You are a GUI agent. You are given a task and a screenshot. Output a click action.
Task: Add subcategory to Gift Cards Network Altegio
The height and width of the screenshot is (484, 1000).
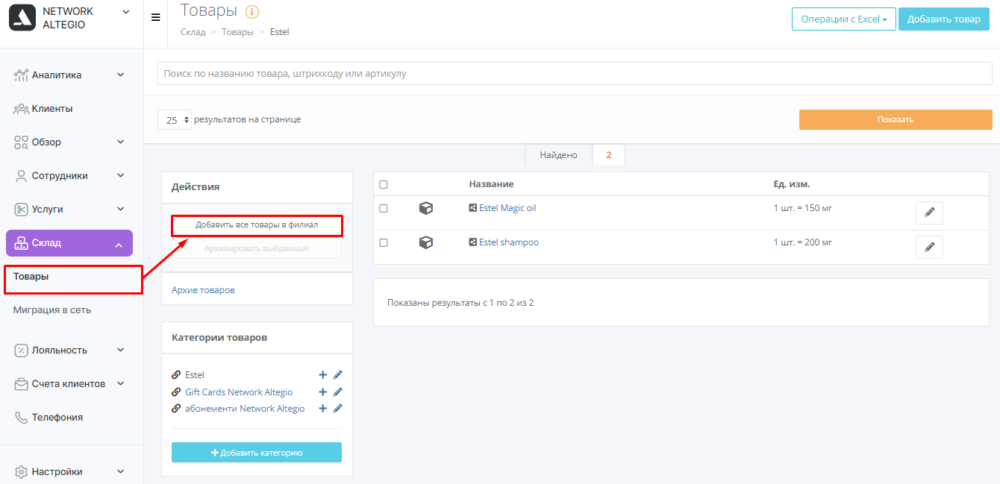(323, 392)
